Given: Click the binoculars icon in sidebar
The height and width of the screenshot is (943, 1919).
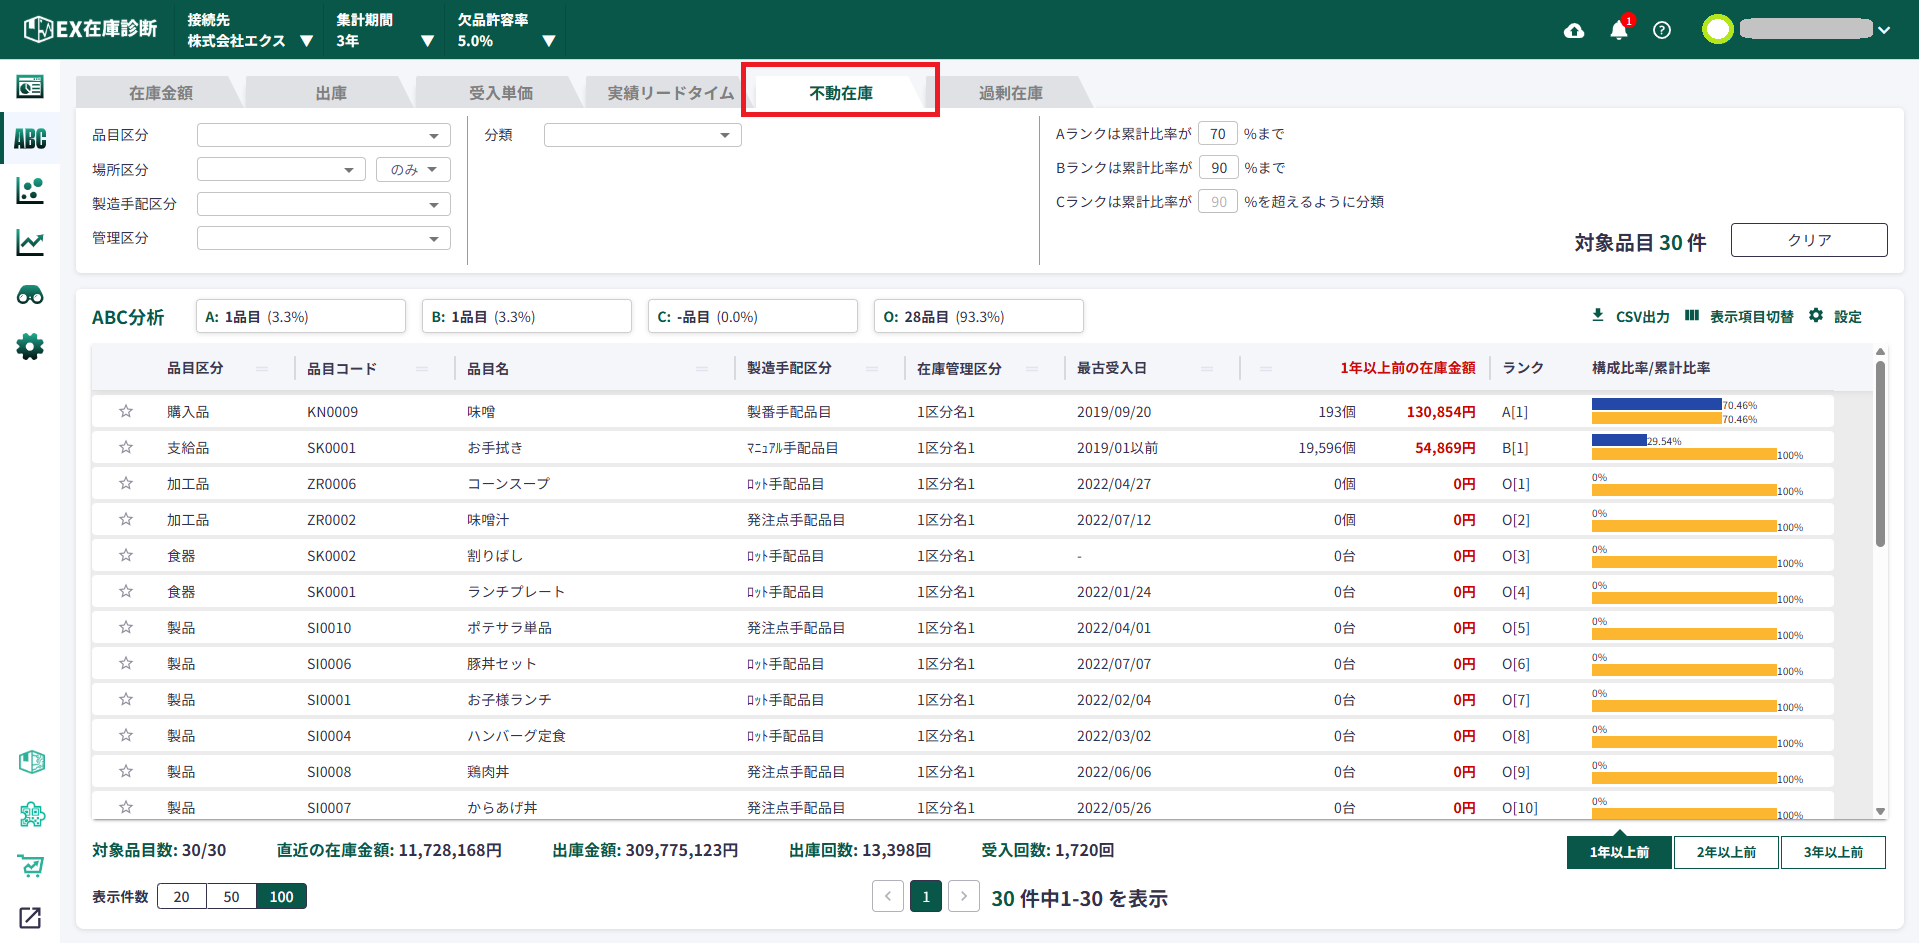Looking at the screenshot, I should (x=30, y=295).
